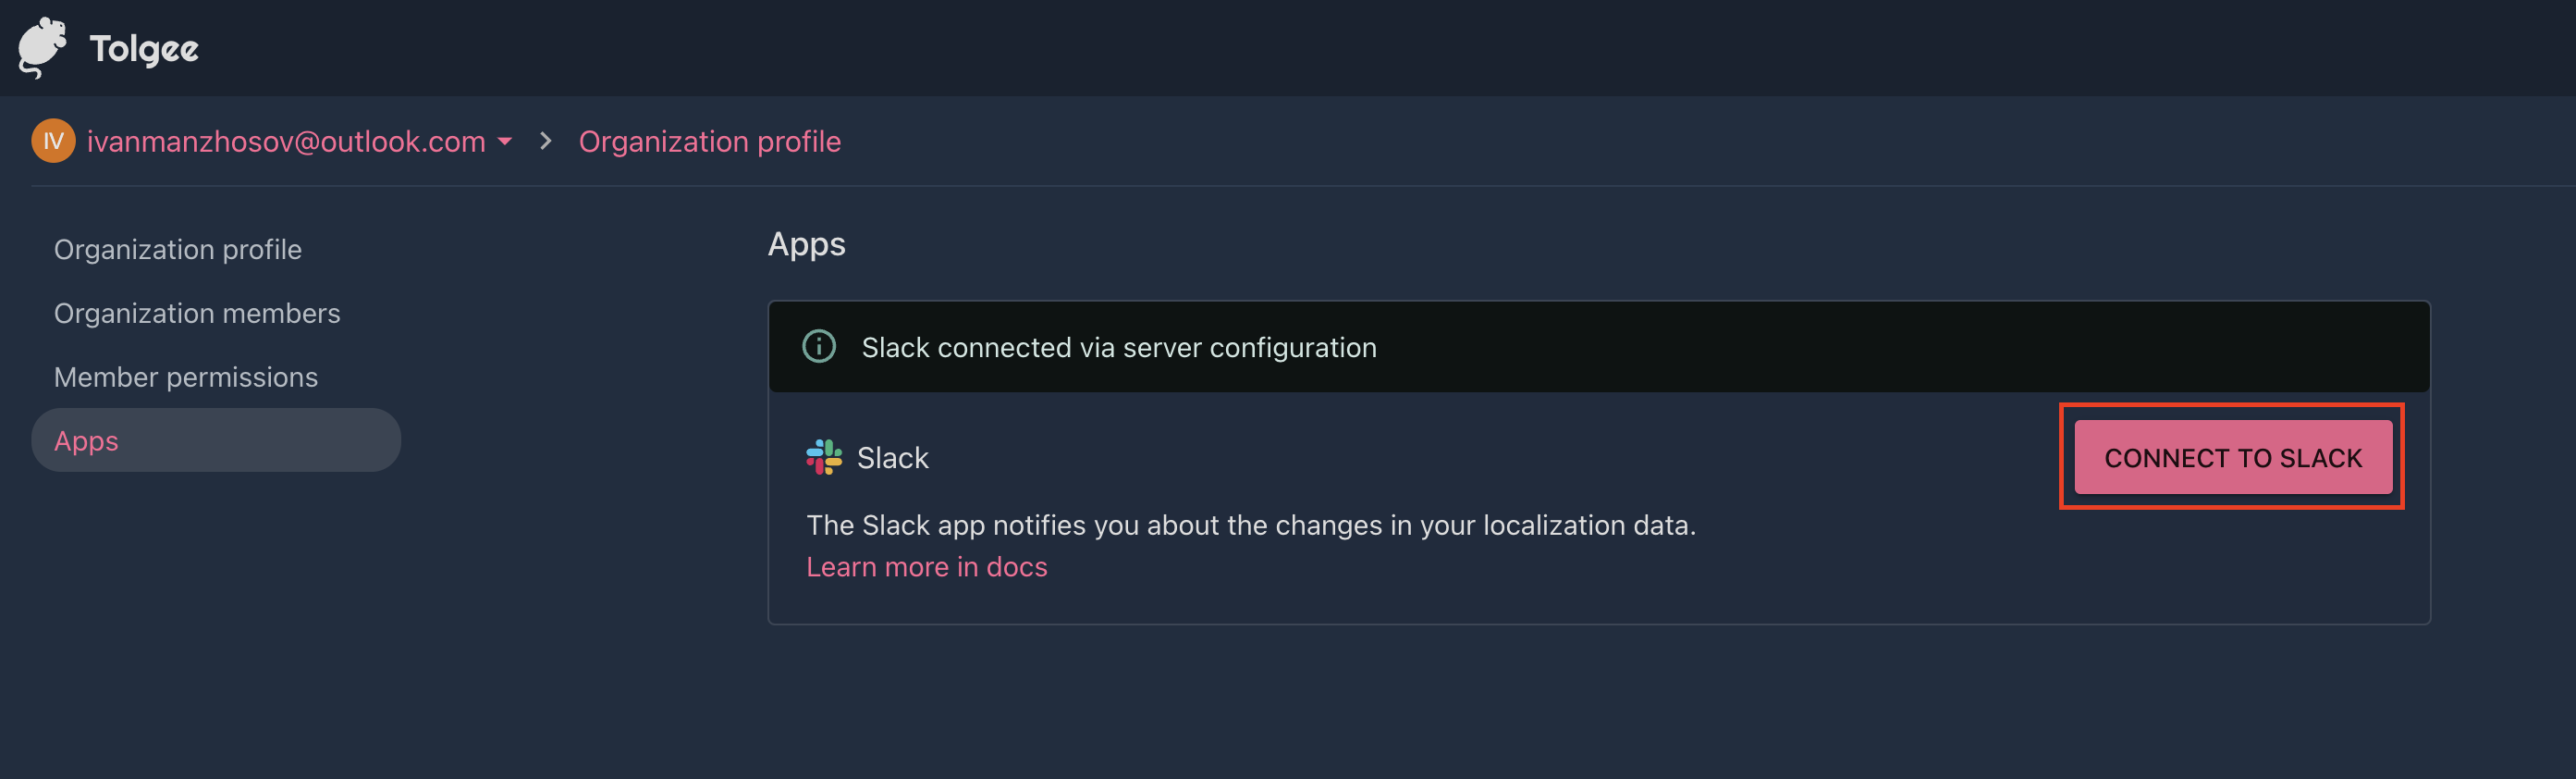Select Member permissions in sidebar
Screen dimensions: 2576x779
click(186, 377)
